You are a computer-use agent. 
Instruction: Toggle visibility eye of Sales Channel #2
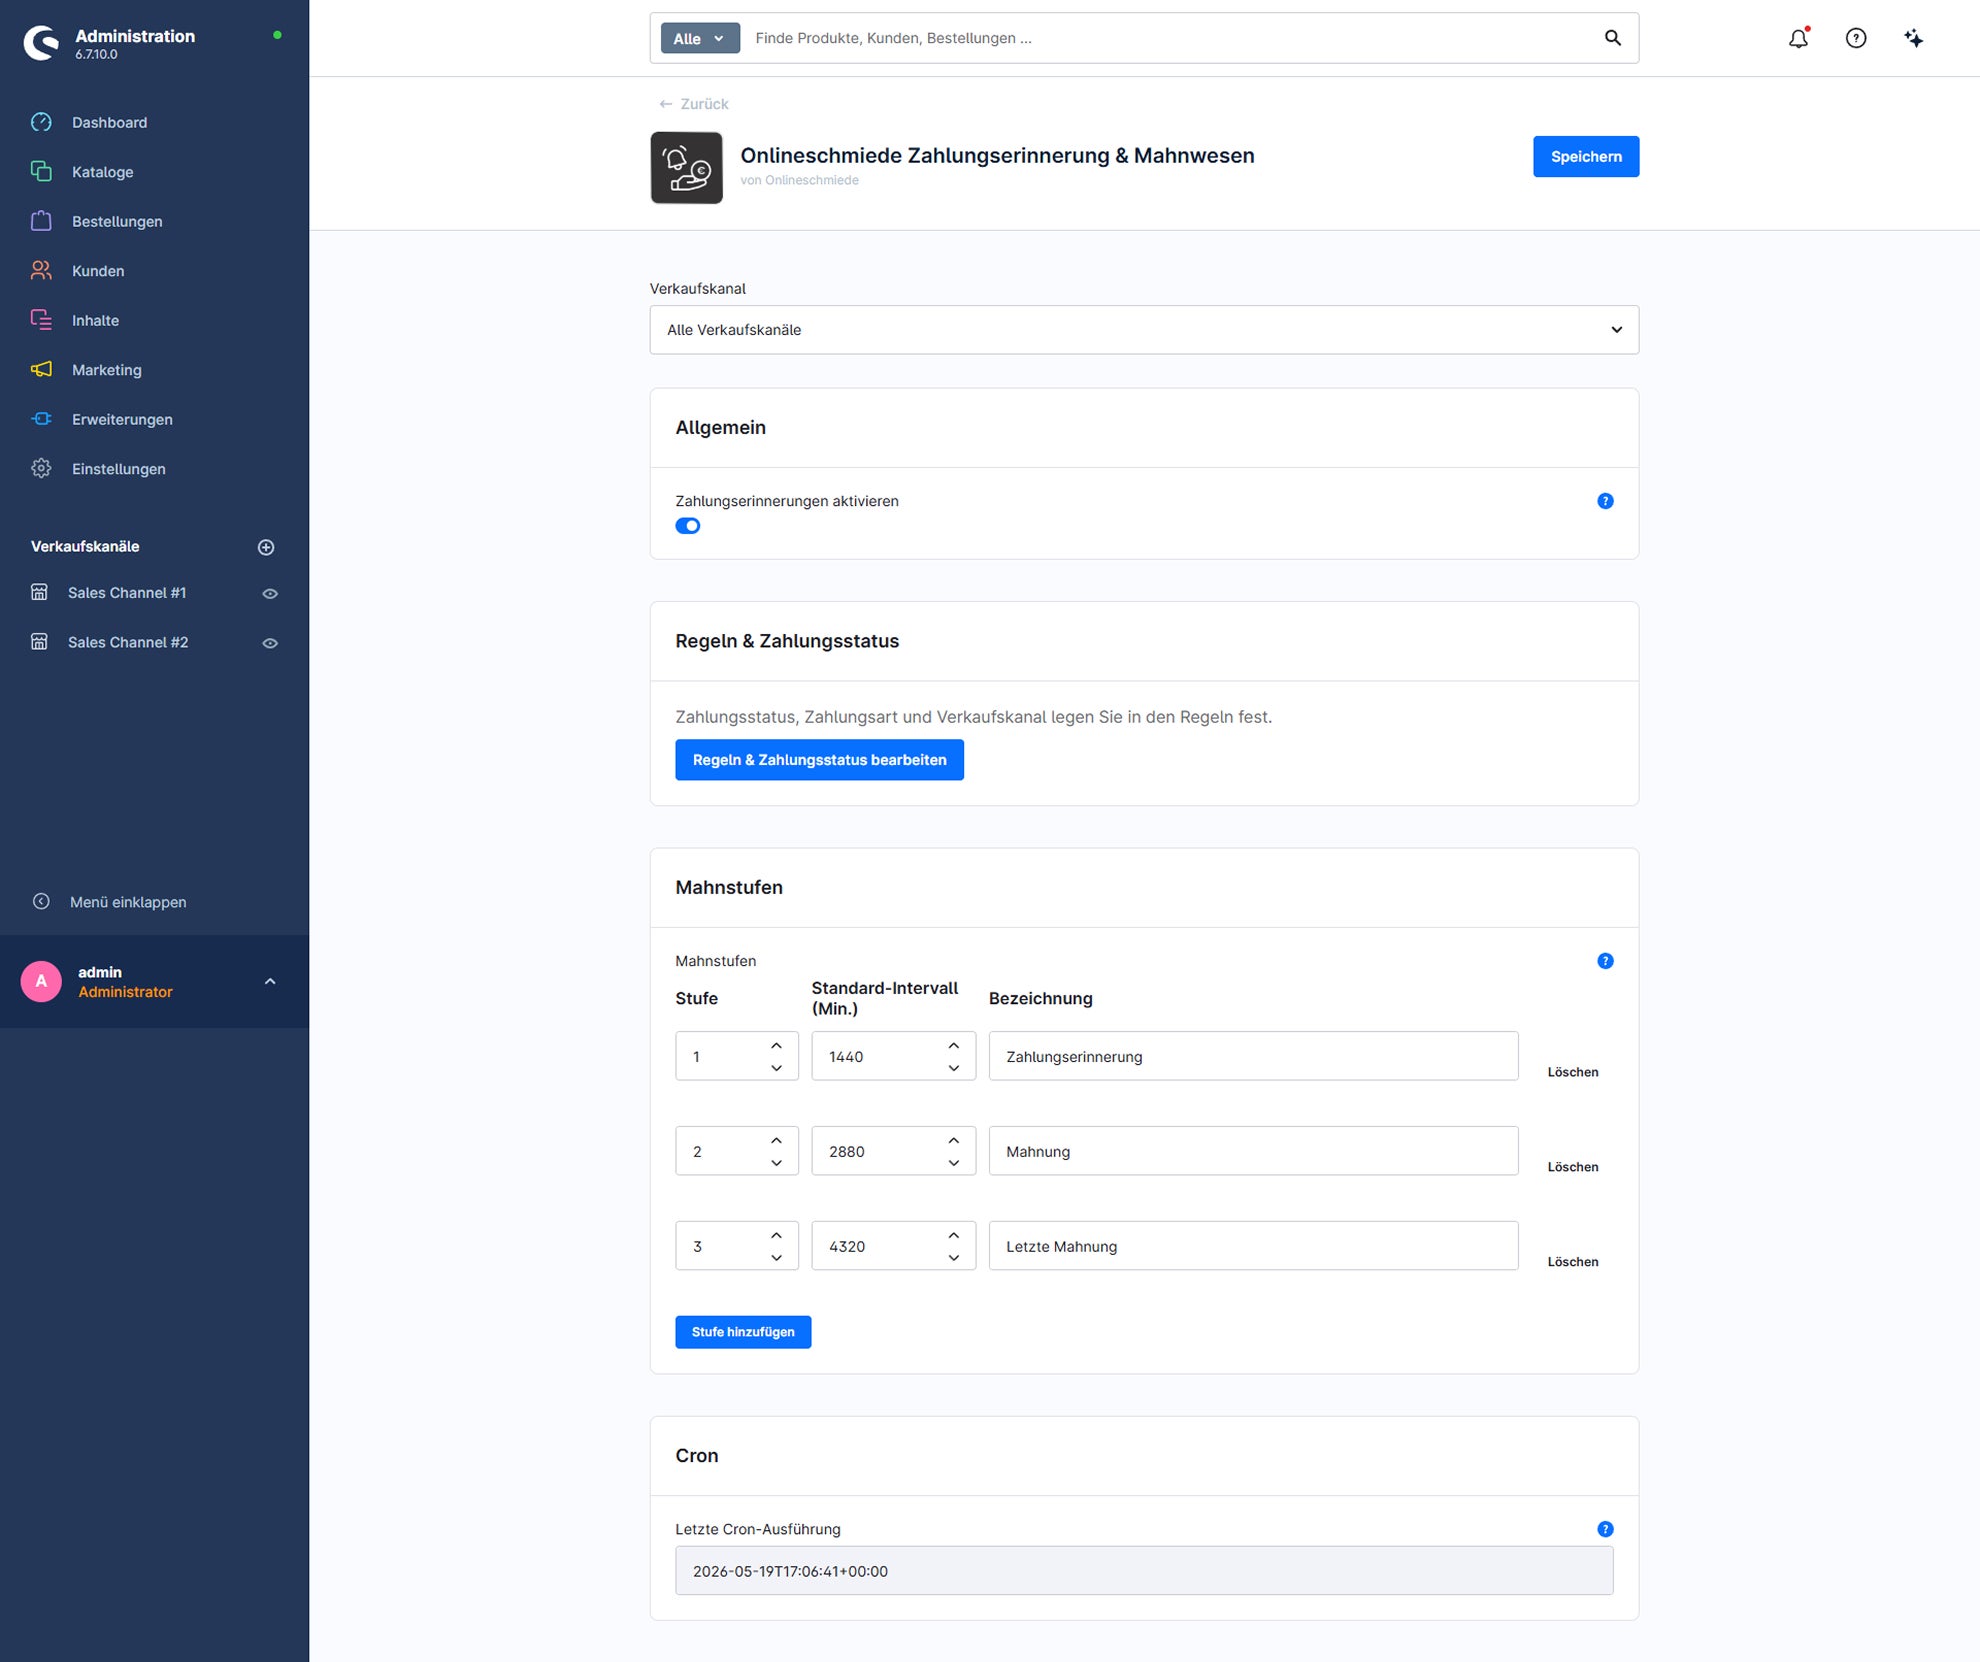[x=270, y=643]
